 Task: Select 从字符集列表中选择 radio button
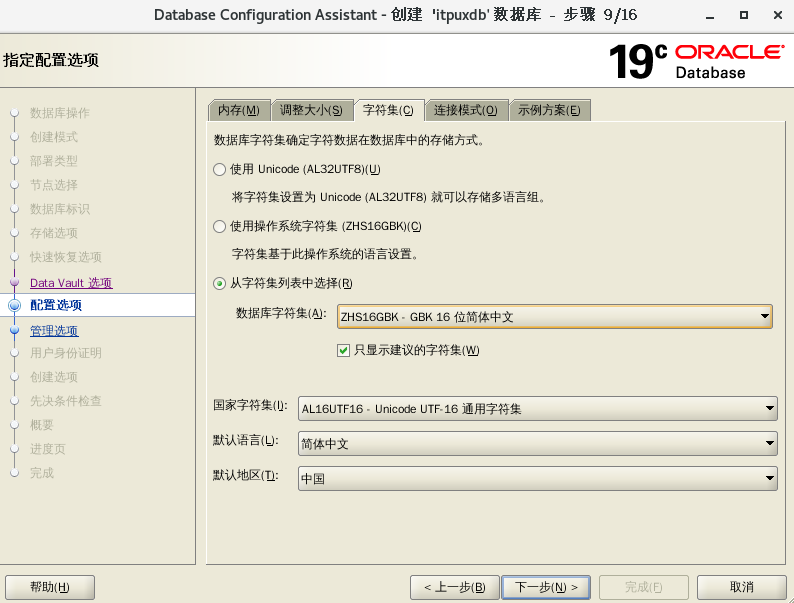(x=219, y=284)
